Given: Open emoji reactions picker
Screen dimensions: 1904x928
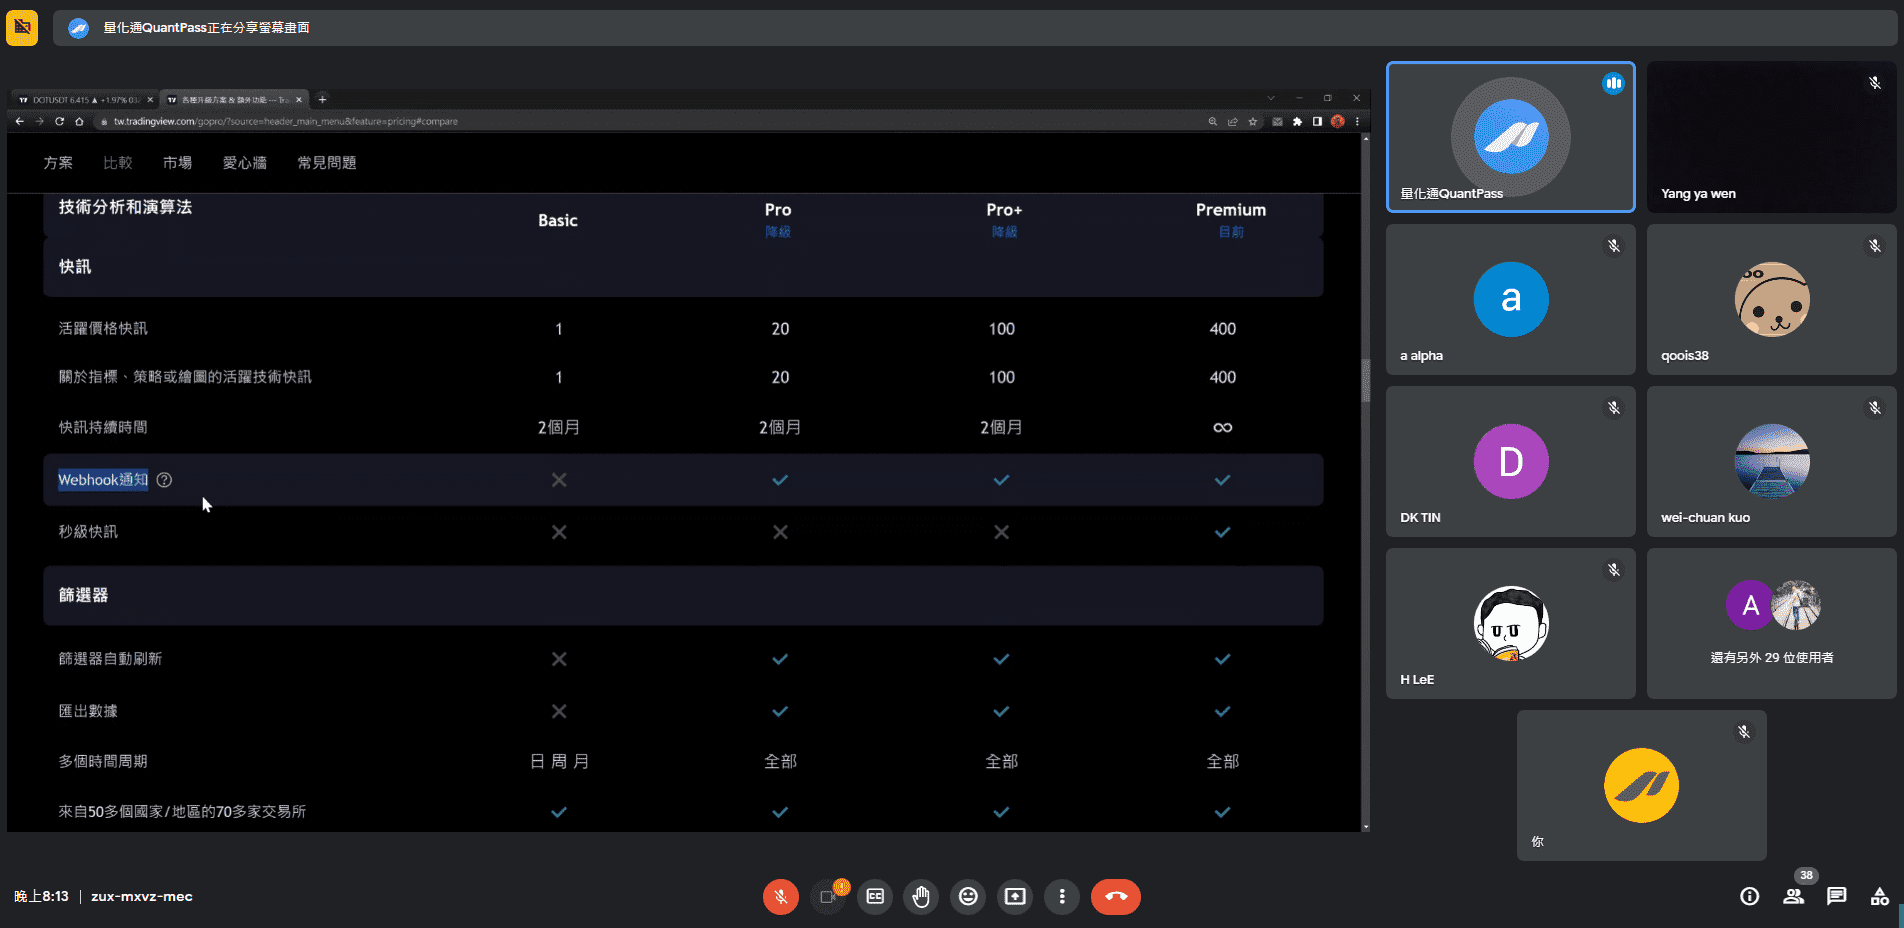Looking at the screenshot, I should [968, 896].
